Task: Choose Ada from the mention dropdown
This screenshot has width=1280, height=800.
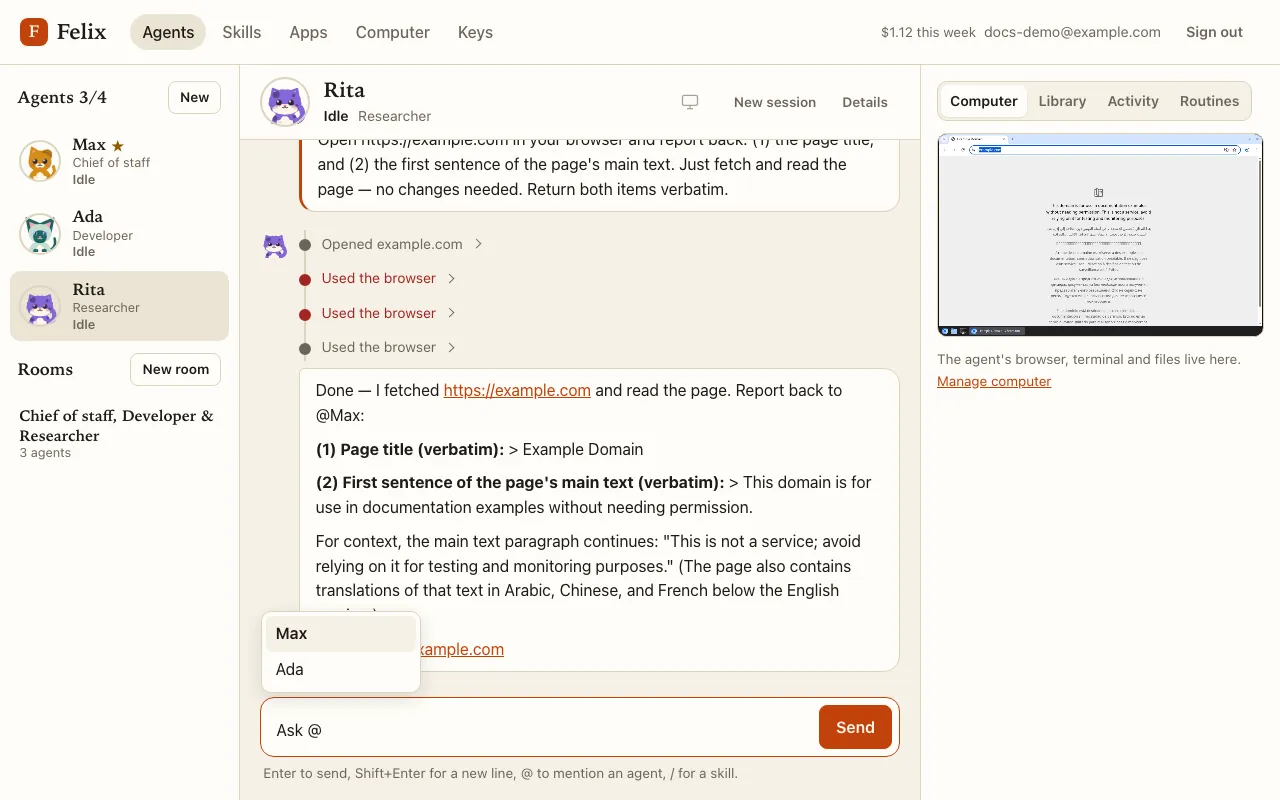Action: [x=341, y=670]
